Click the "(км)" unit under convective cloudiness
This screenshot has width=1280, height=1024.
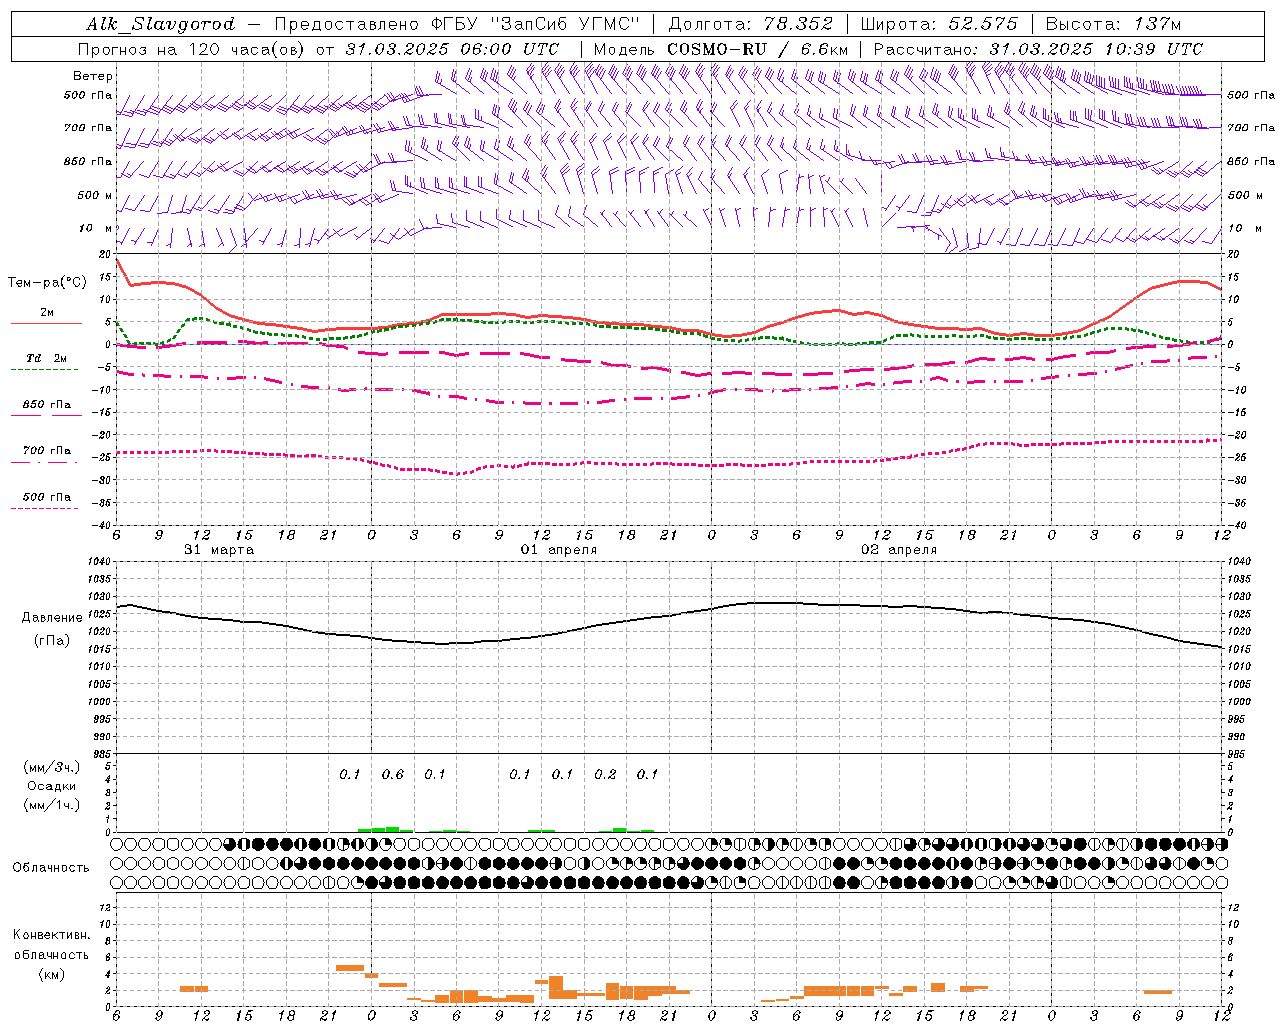(x=51, y=974)
